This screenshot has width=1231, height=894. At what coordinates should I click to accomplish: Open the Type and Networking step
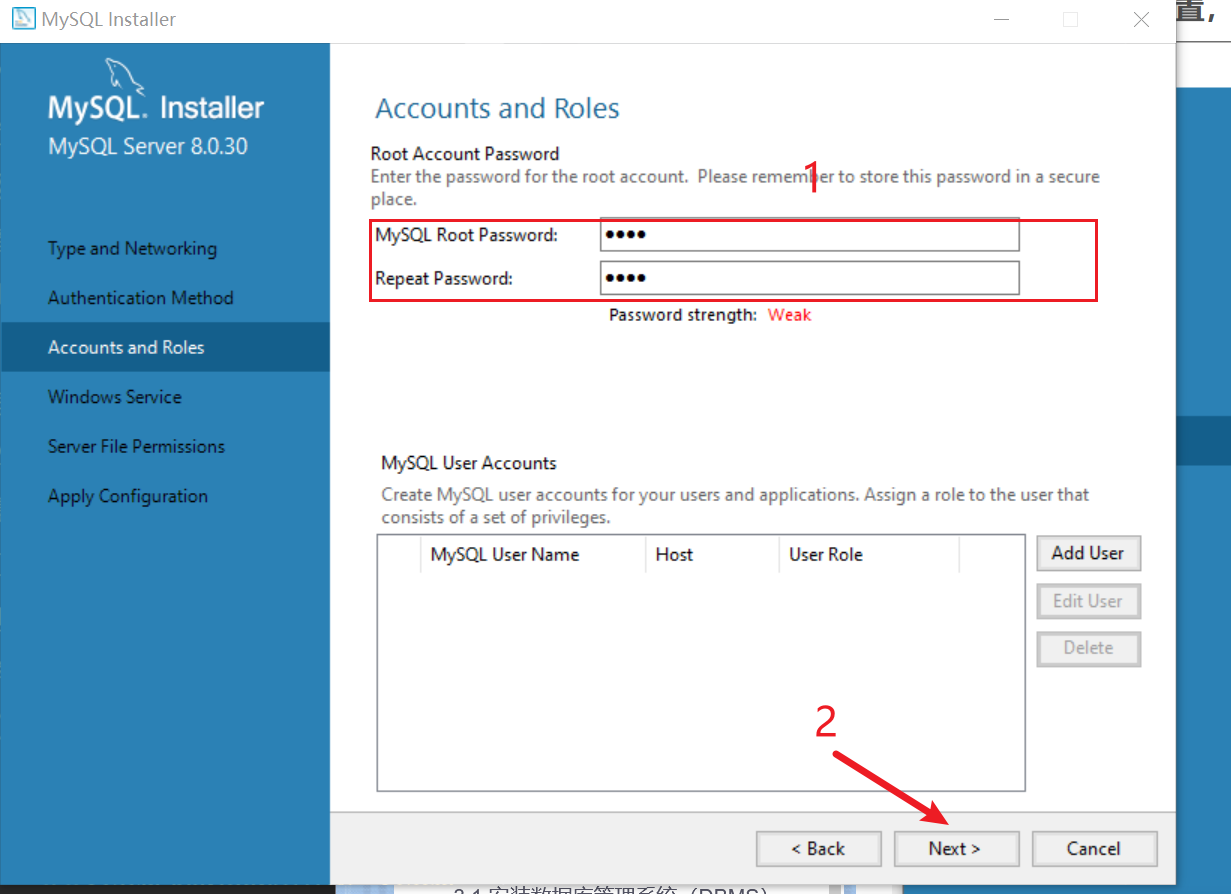(x=132, y=249)
